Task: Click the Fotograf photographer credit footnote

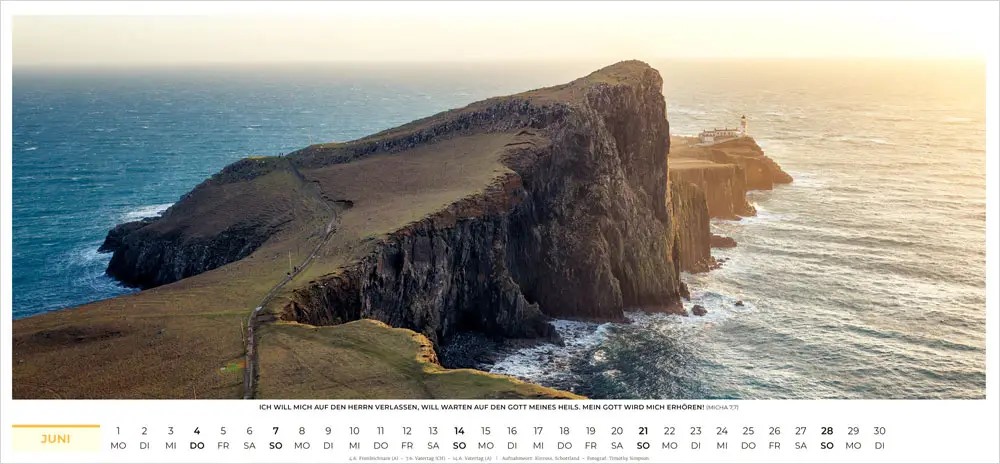Action: click(617, 458)
